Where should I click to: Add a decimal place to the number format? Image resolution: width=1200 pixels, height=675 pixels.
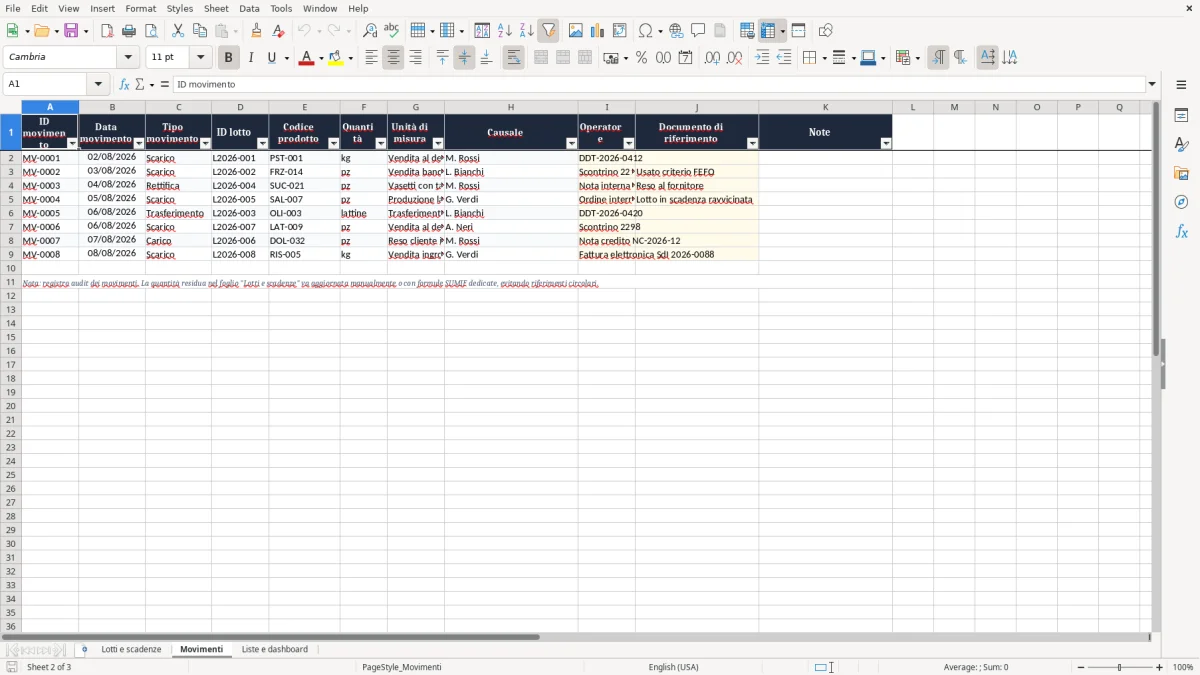tap(712, 58)
